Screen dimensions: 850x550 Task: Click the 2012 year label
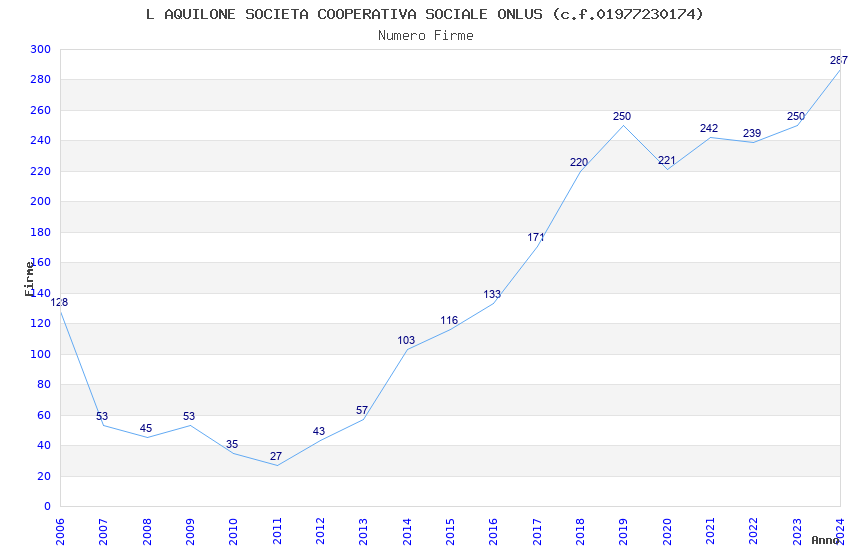pos(320,531)
